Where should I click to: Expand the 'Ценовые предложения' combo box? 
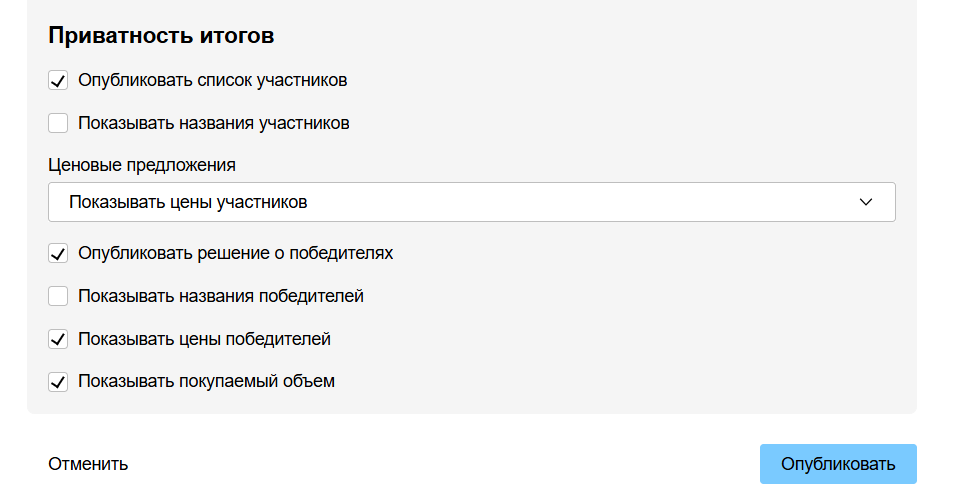pos(471,202)
